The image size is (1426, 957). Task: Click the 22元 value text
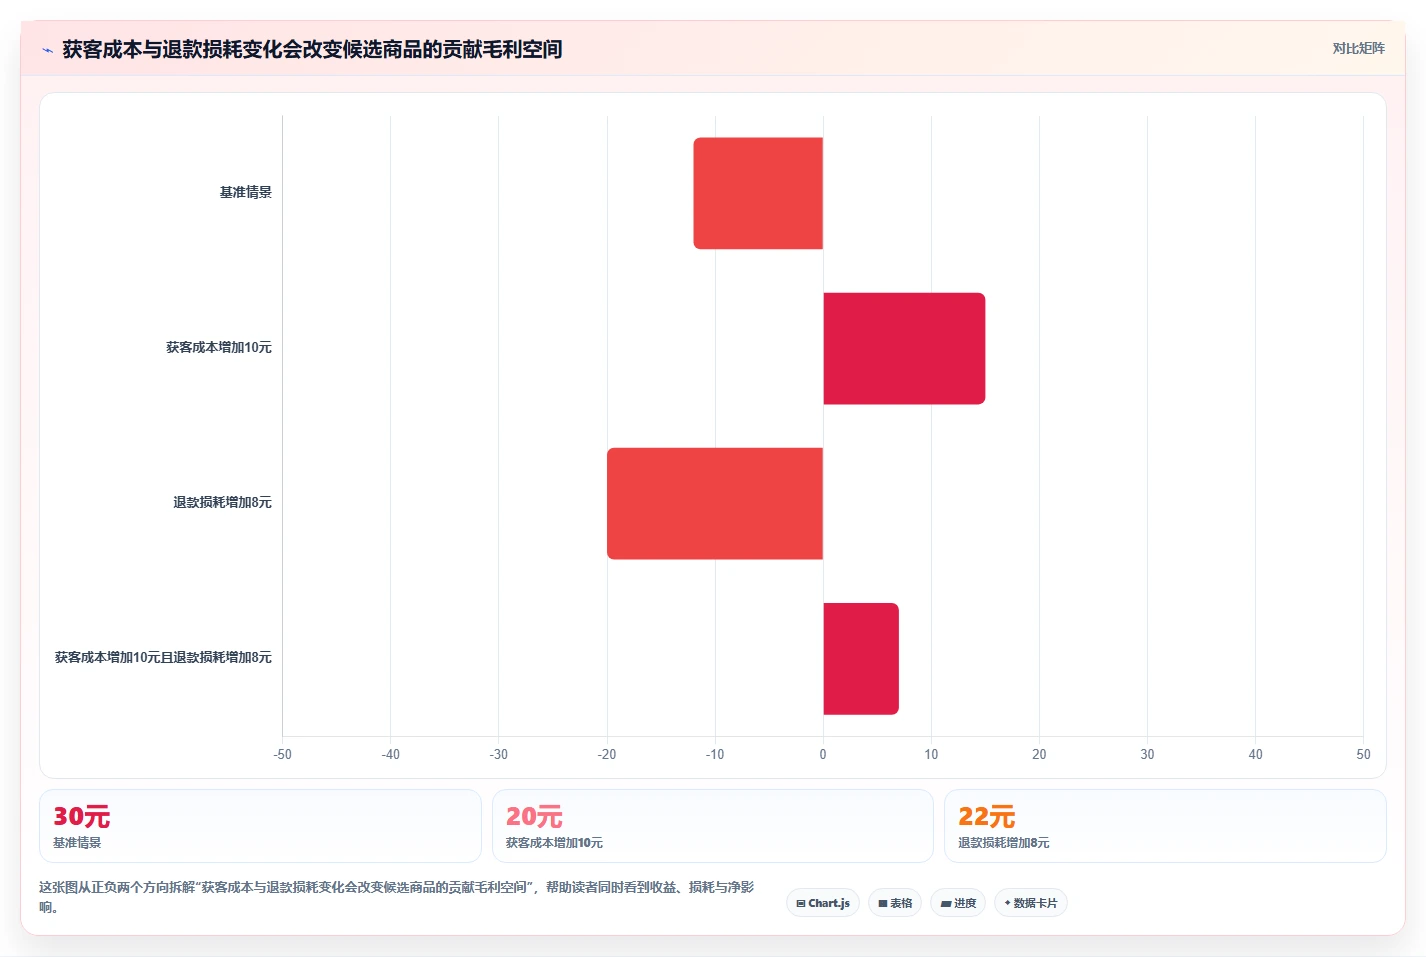(x=987, y=817)
